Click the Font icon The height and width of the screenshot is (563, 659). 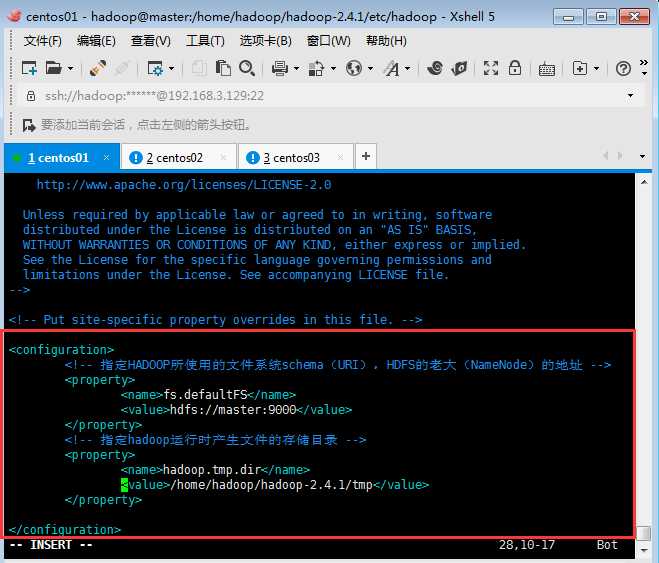[392, 68]
